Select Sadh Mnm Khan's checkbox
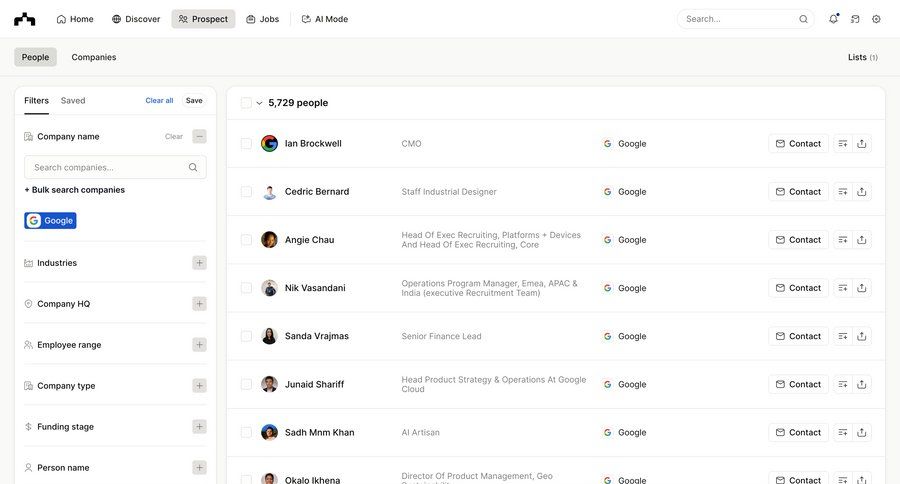This screenshot has height=484, width=900. (246, 432)
